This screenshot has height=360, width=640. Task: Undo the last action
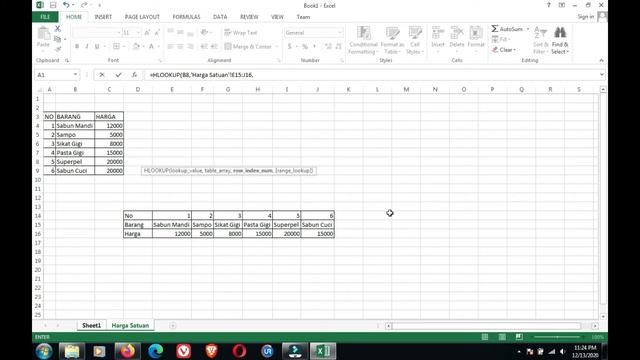66,5
